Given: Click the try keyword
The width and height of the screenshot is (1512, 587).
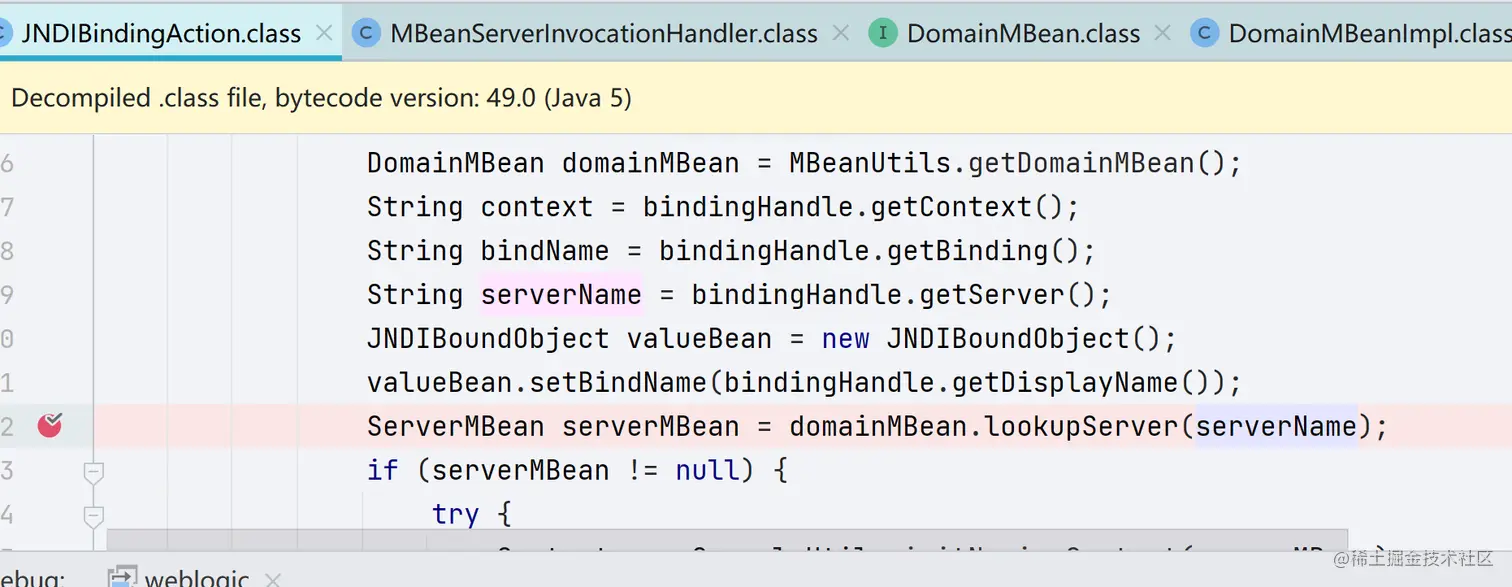Looking at the screenshot, I should click(x=456, y=514).
